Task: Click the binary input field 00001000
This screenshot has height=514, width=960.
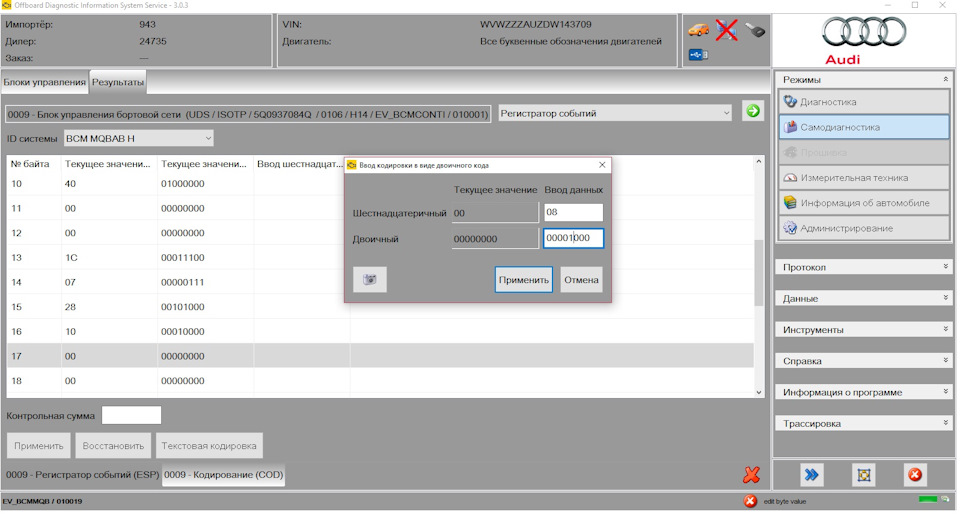Action: [573, 238]
